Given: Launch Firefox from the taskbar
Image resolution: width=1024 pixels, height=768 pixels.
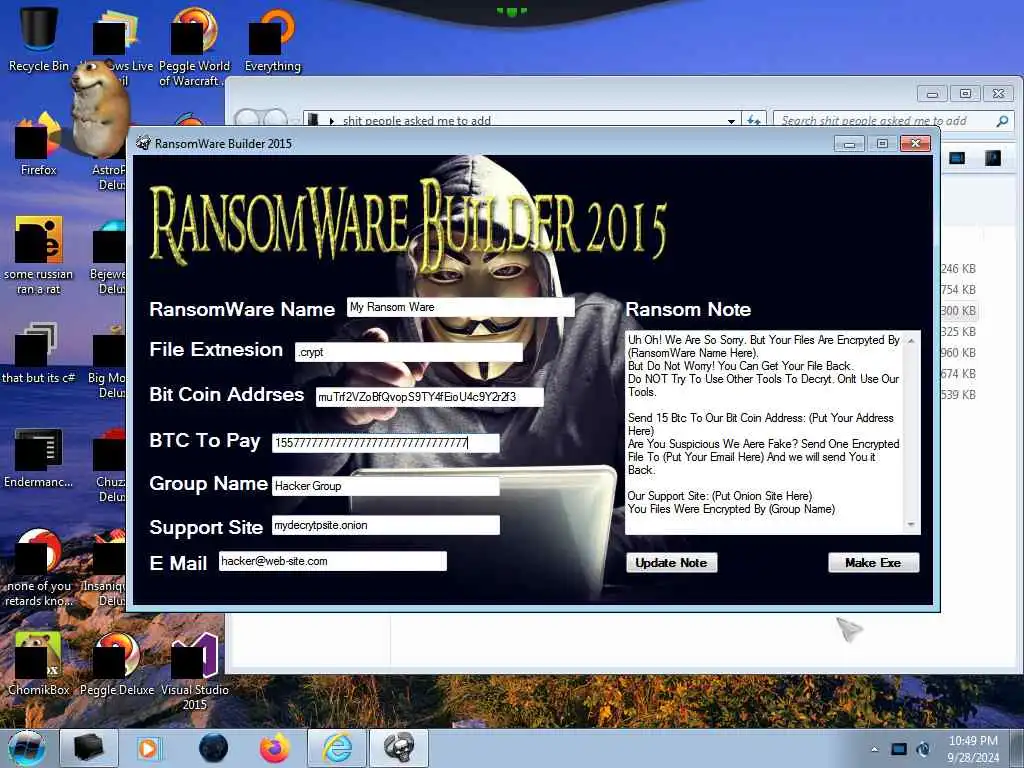Looking at the screenshot, I should tap(275, 748).
